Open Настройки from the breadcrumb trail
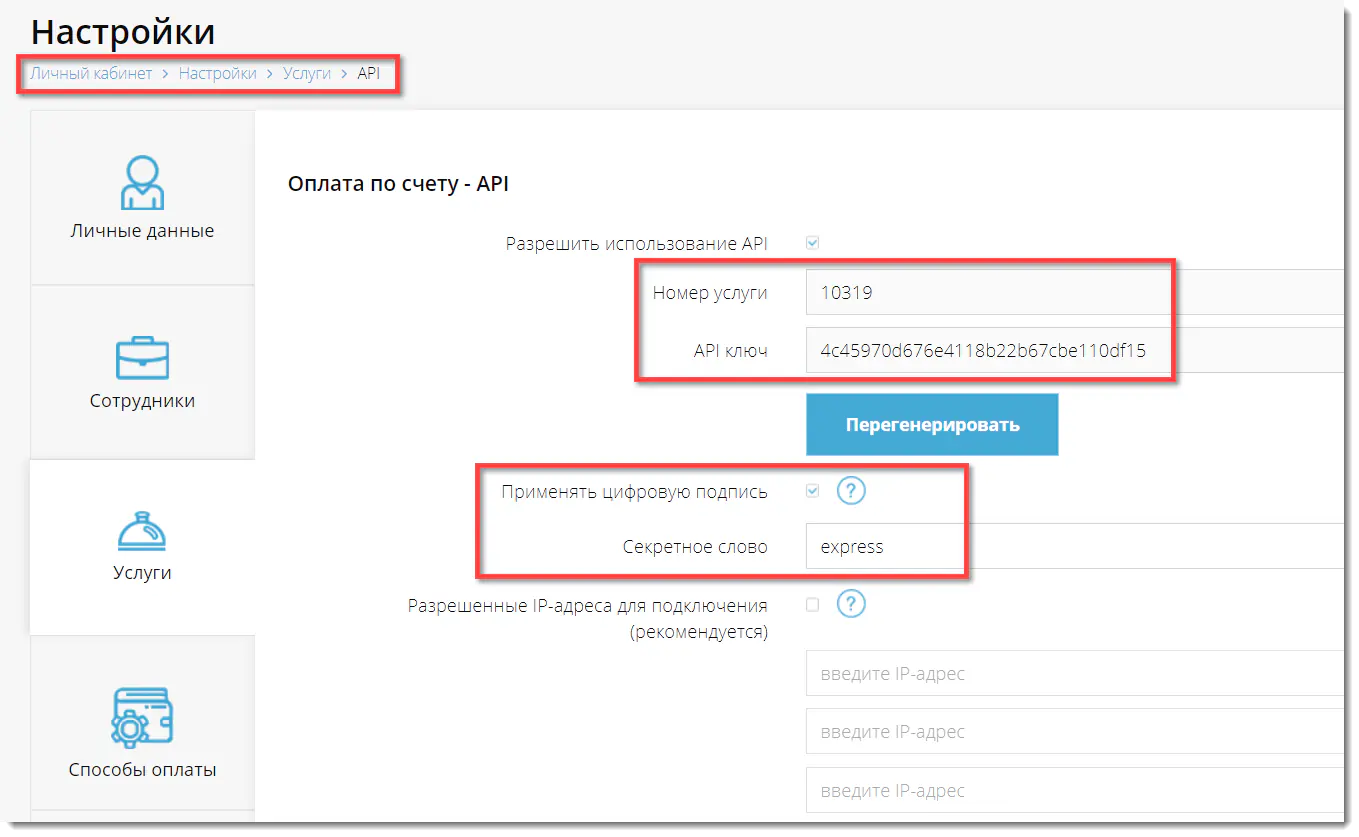This screenshot has height=837, width=1359. 218,73
